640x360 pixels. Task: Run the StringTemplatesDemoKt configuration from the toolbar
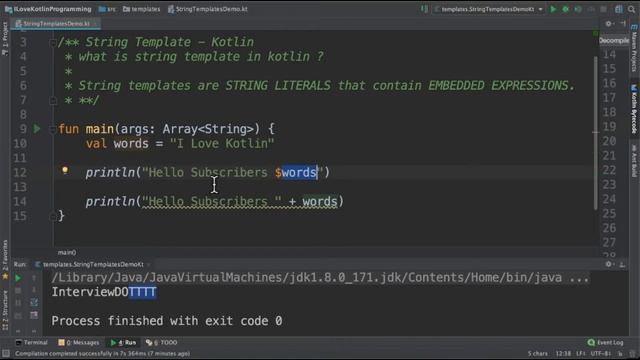(553, 9)
